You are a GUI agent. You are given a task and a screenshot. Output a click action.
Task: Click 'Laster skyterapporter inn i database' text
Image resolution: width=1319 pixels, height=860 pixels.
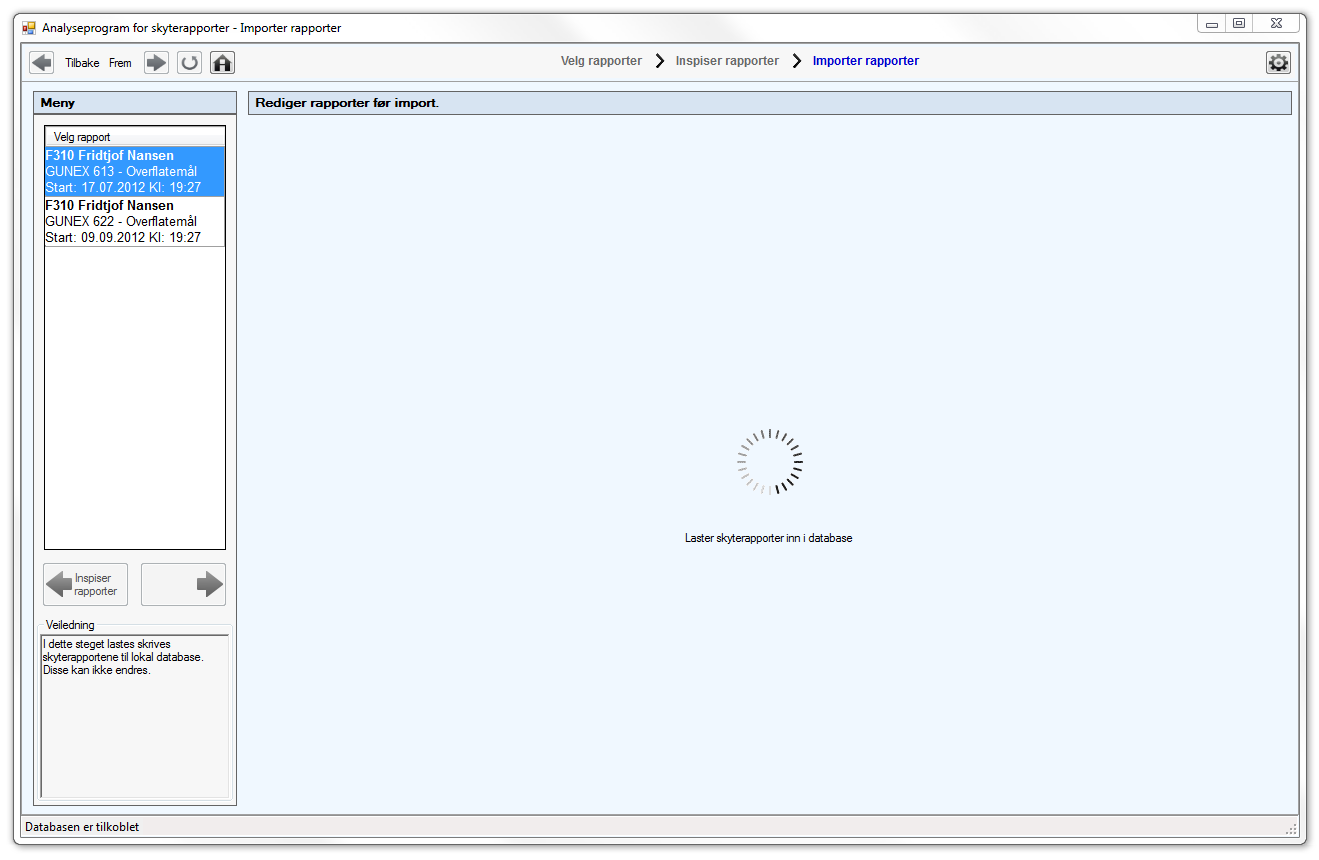point(768,538)
